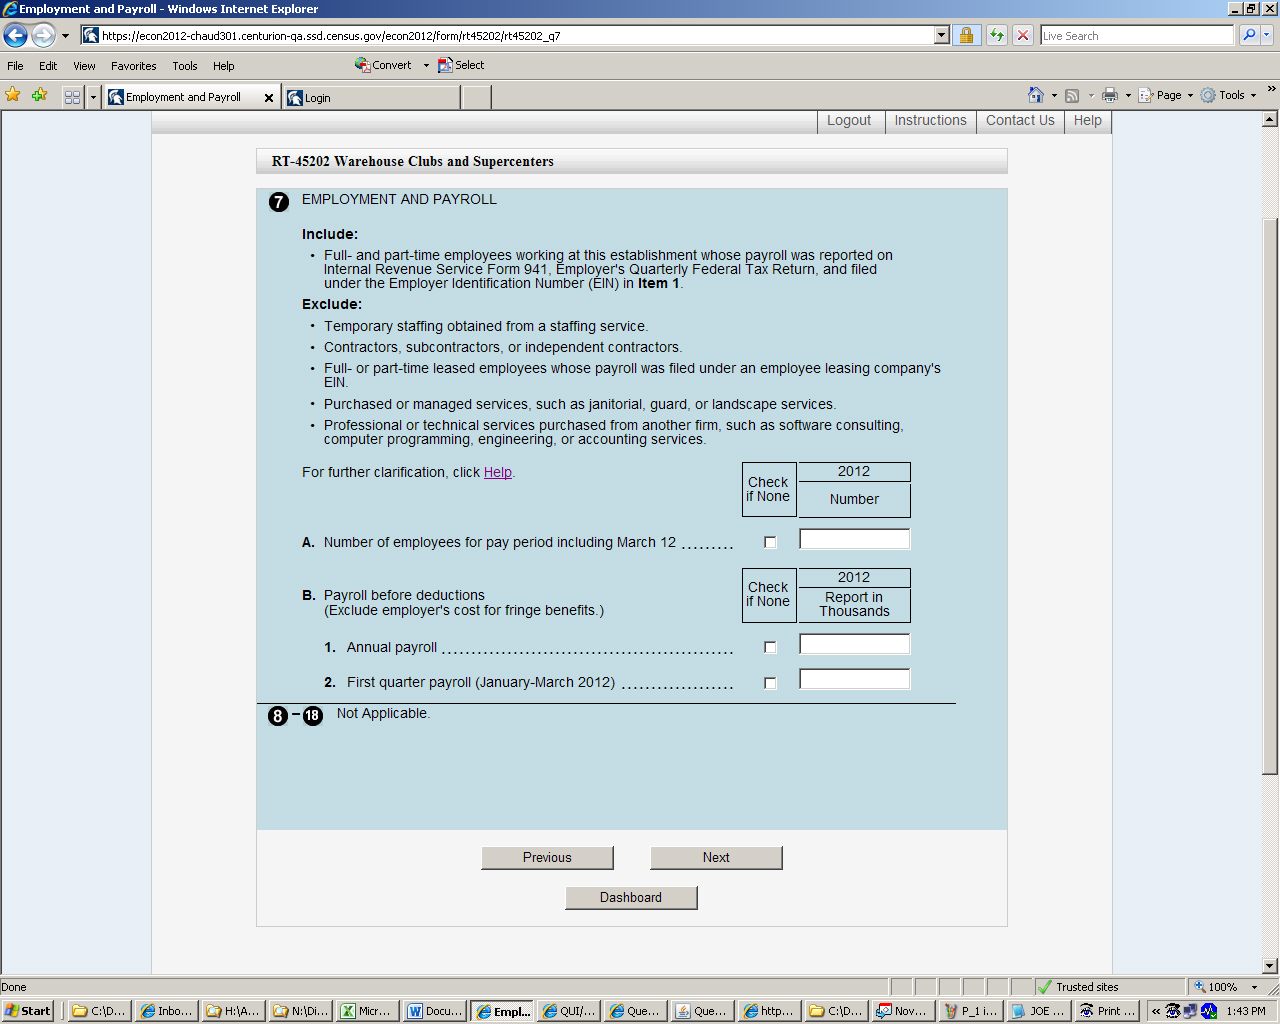
Task: Click the security lock icon in address bar
Action: point(966,36)
